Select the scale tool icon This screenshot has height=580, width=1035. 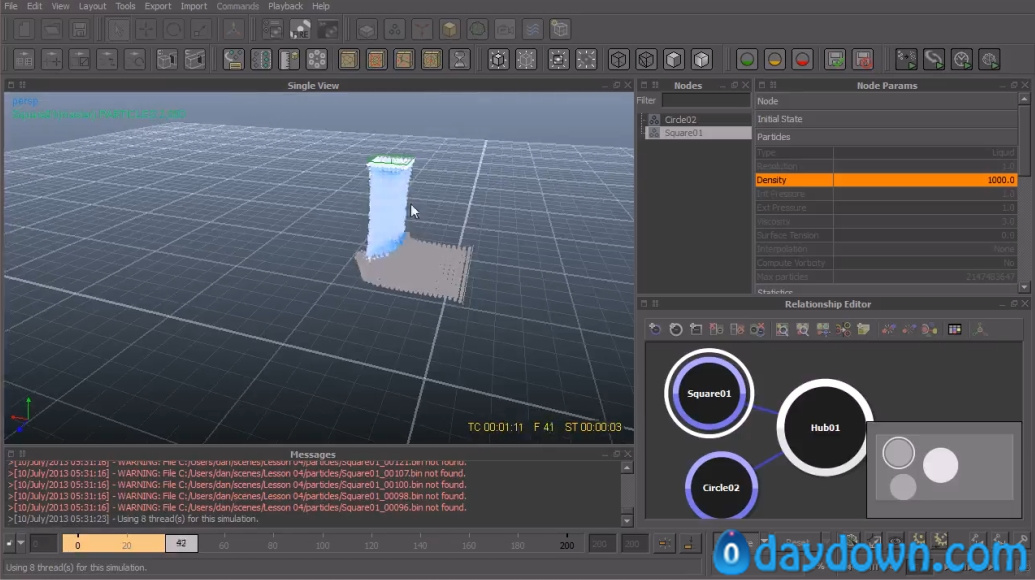click(x=201, y=29)
